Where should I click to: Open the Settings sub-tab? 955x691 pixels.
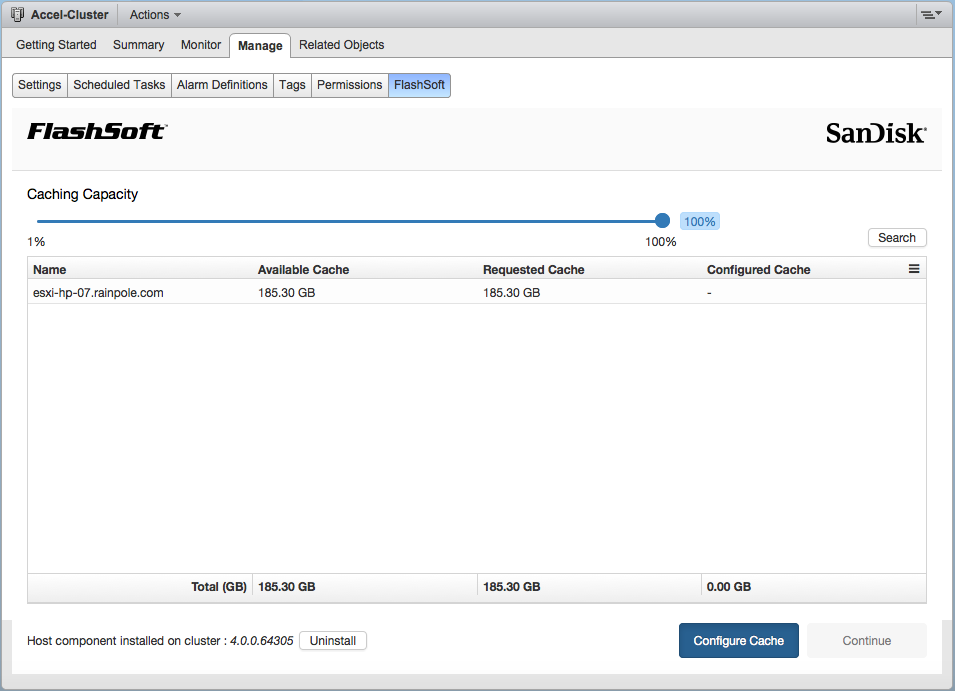click(x=40, y=85)
